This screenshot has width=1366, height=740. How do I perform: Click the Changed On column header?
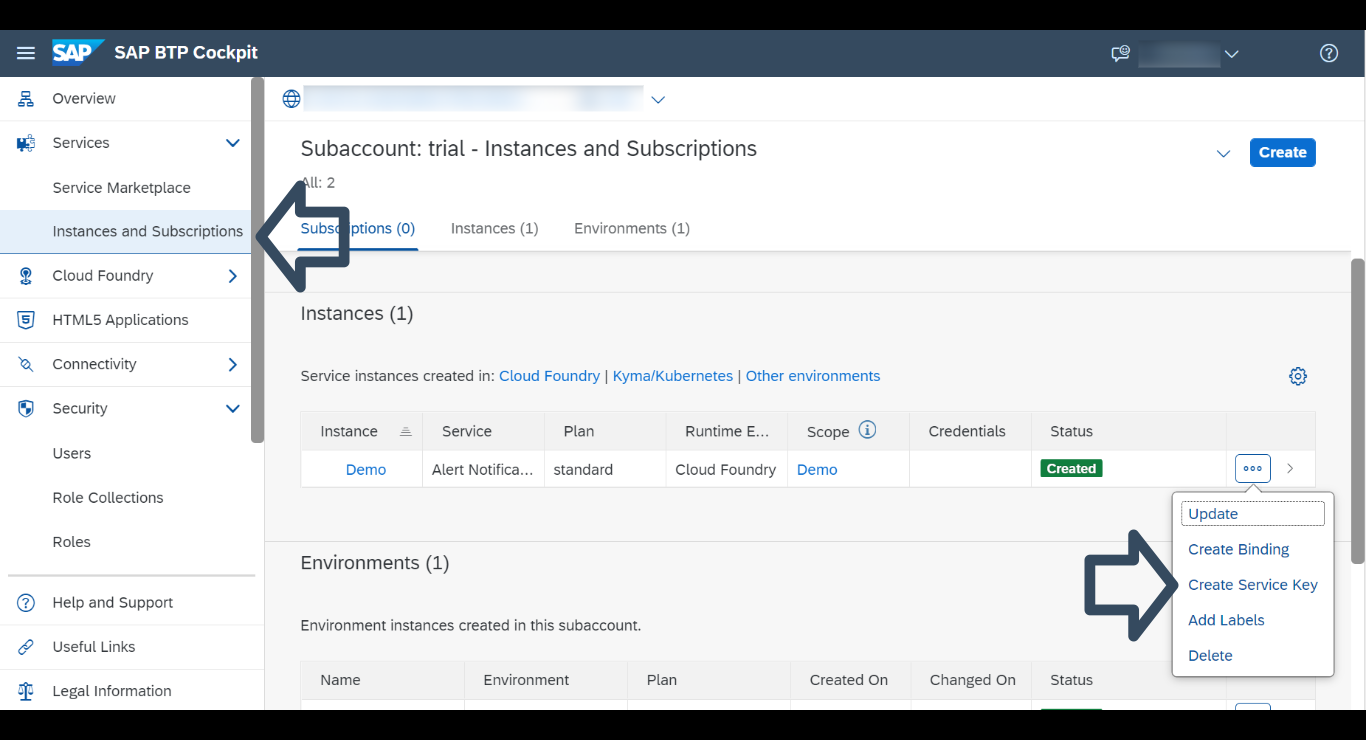[x=972, y=680]
